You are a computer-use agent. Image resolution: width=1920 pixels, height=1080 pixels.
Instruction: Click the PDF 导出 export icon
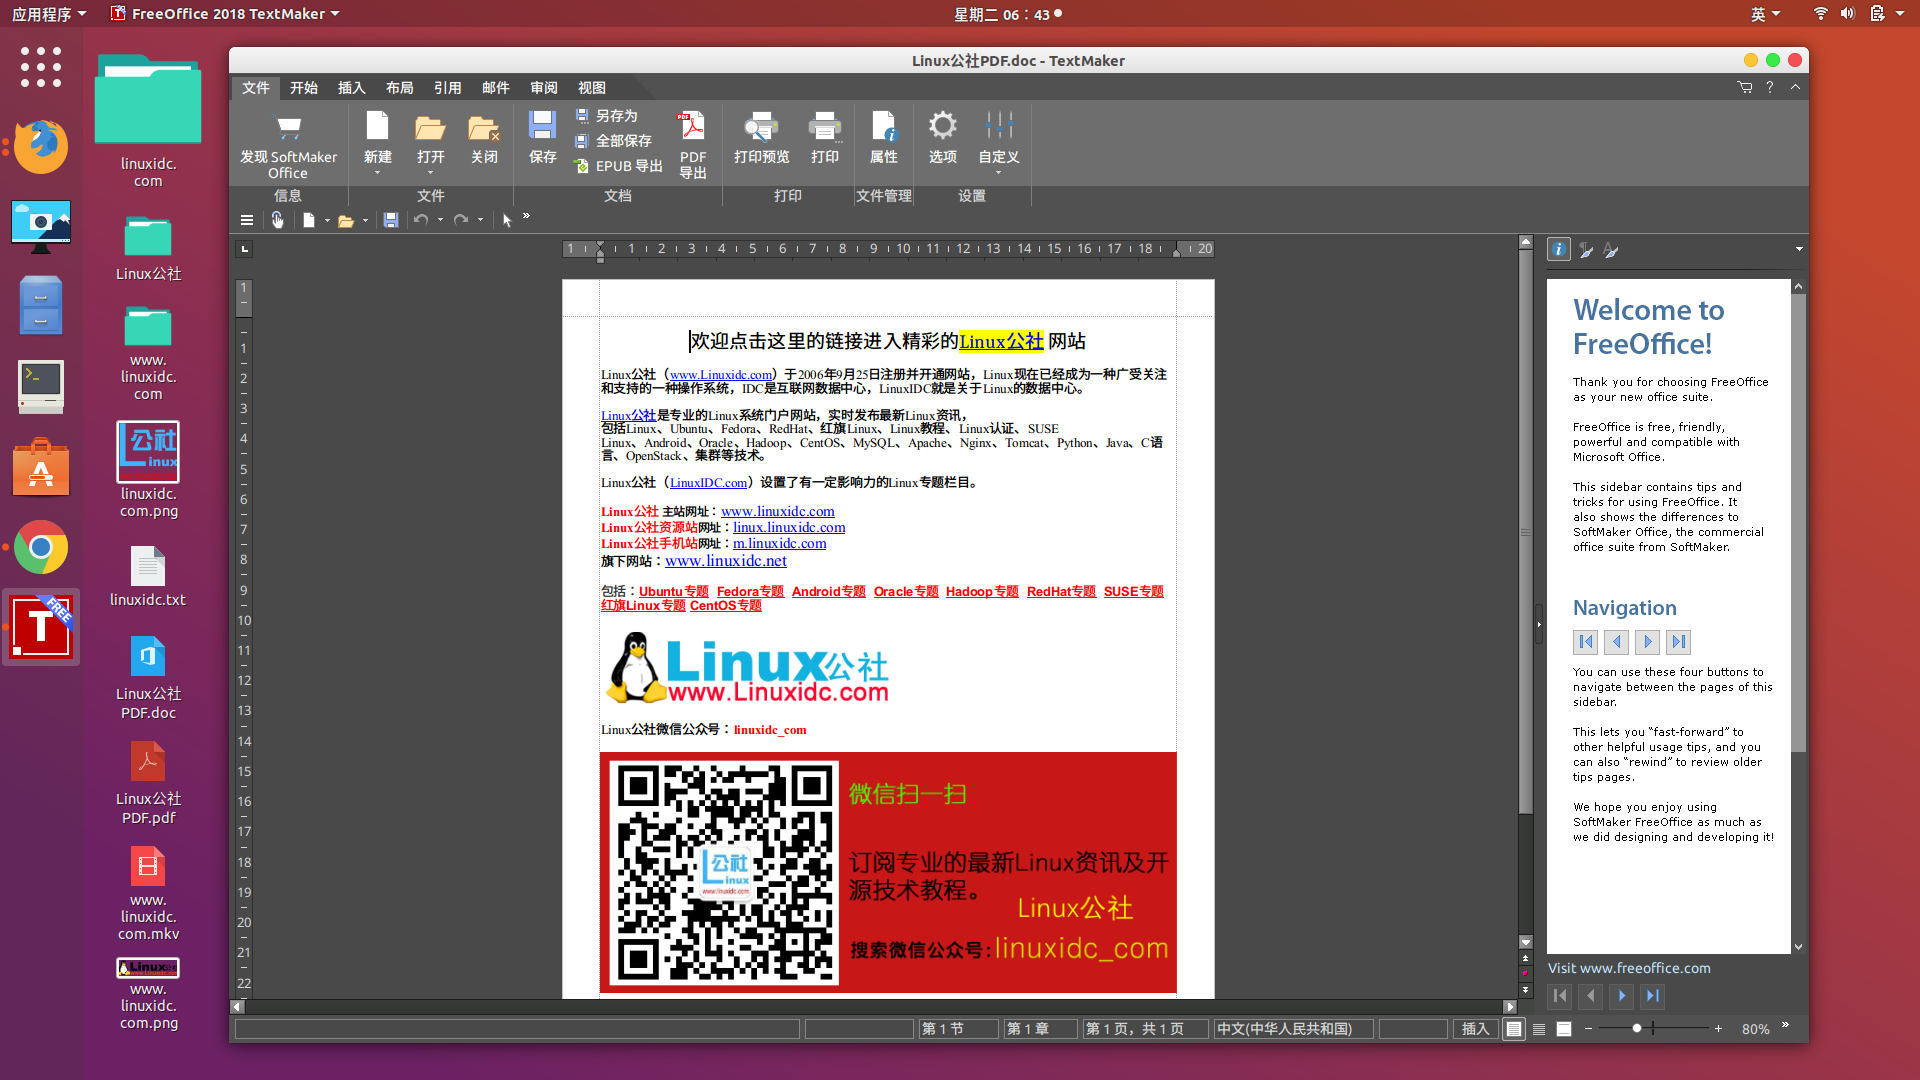692,127
